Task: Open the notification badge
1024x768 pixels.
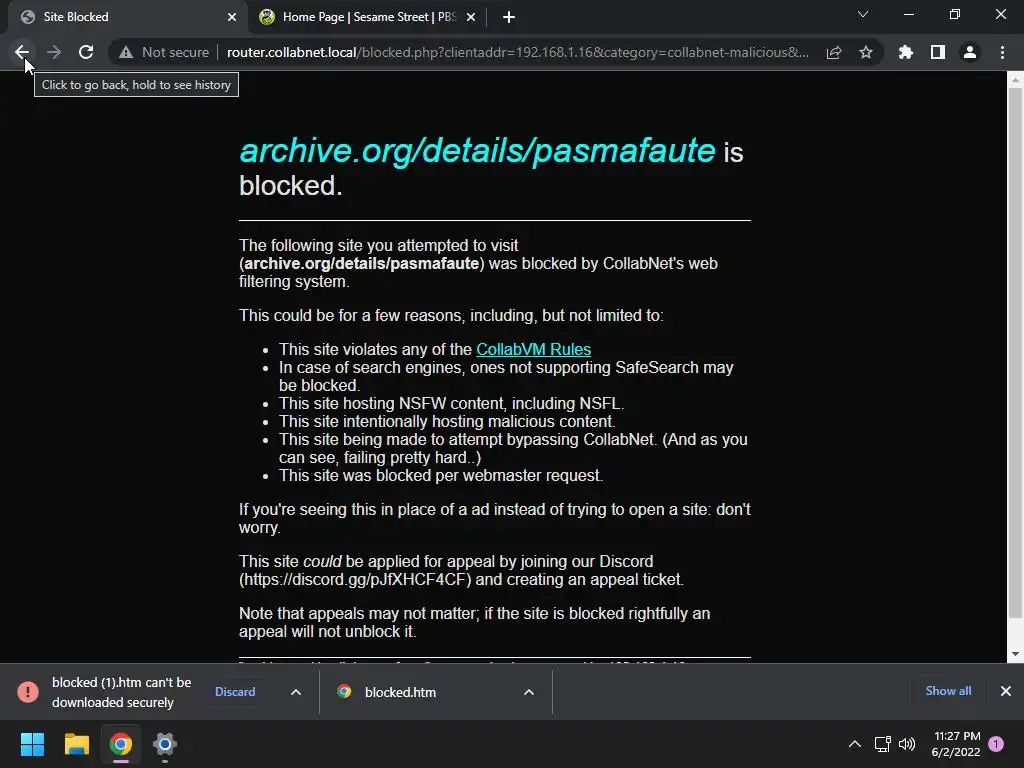Action: (996, 744)
